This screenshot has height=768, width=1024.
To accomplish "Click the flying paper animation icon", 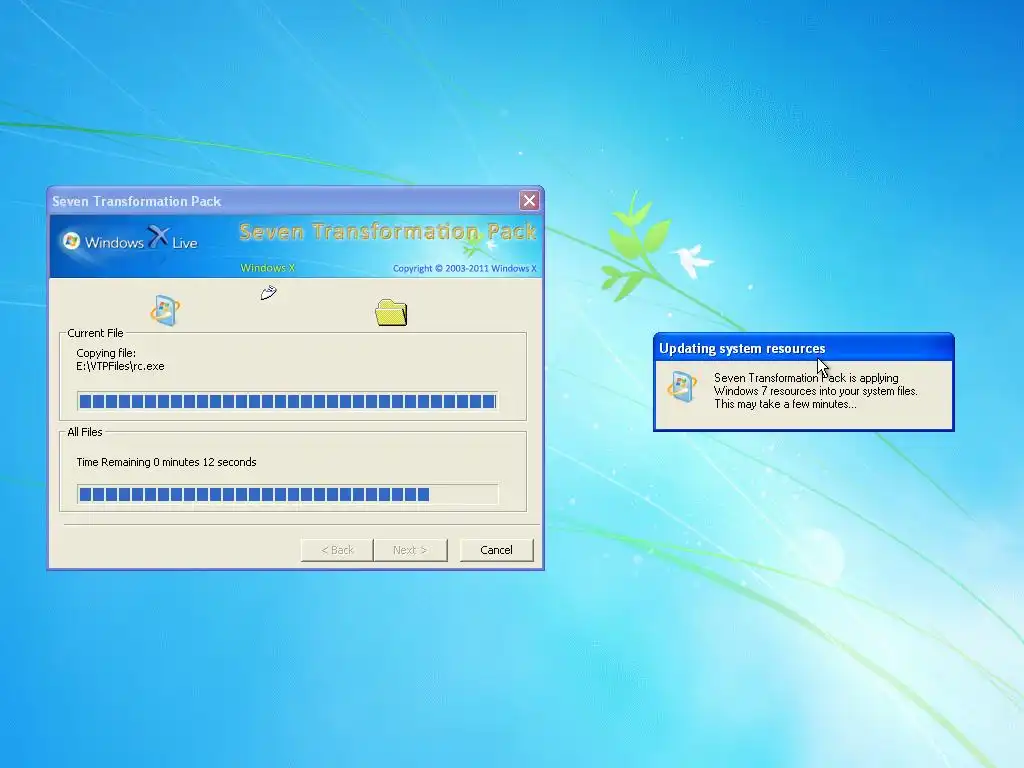I will [x=268, y=293].
